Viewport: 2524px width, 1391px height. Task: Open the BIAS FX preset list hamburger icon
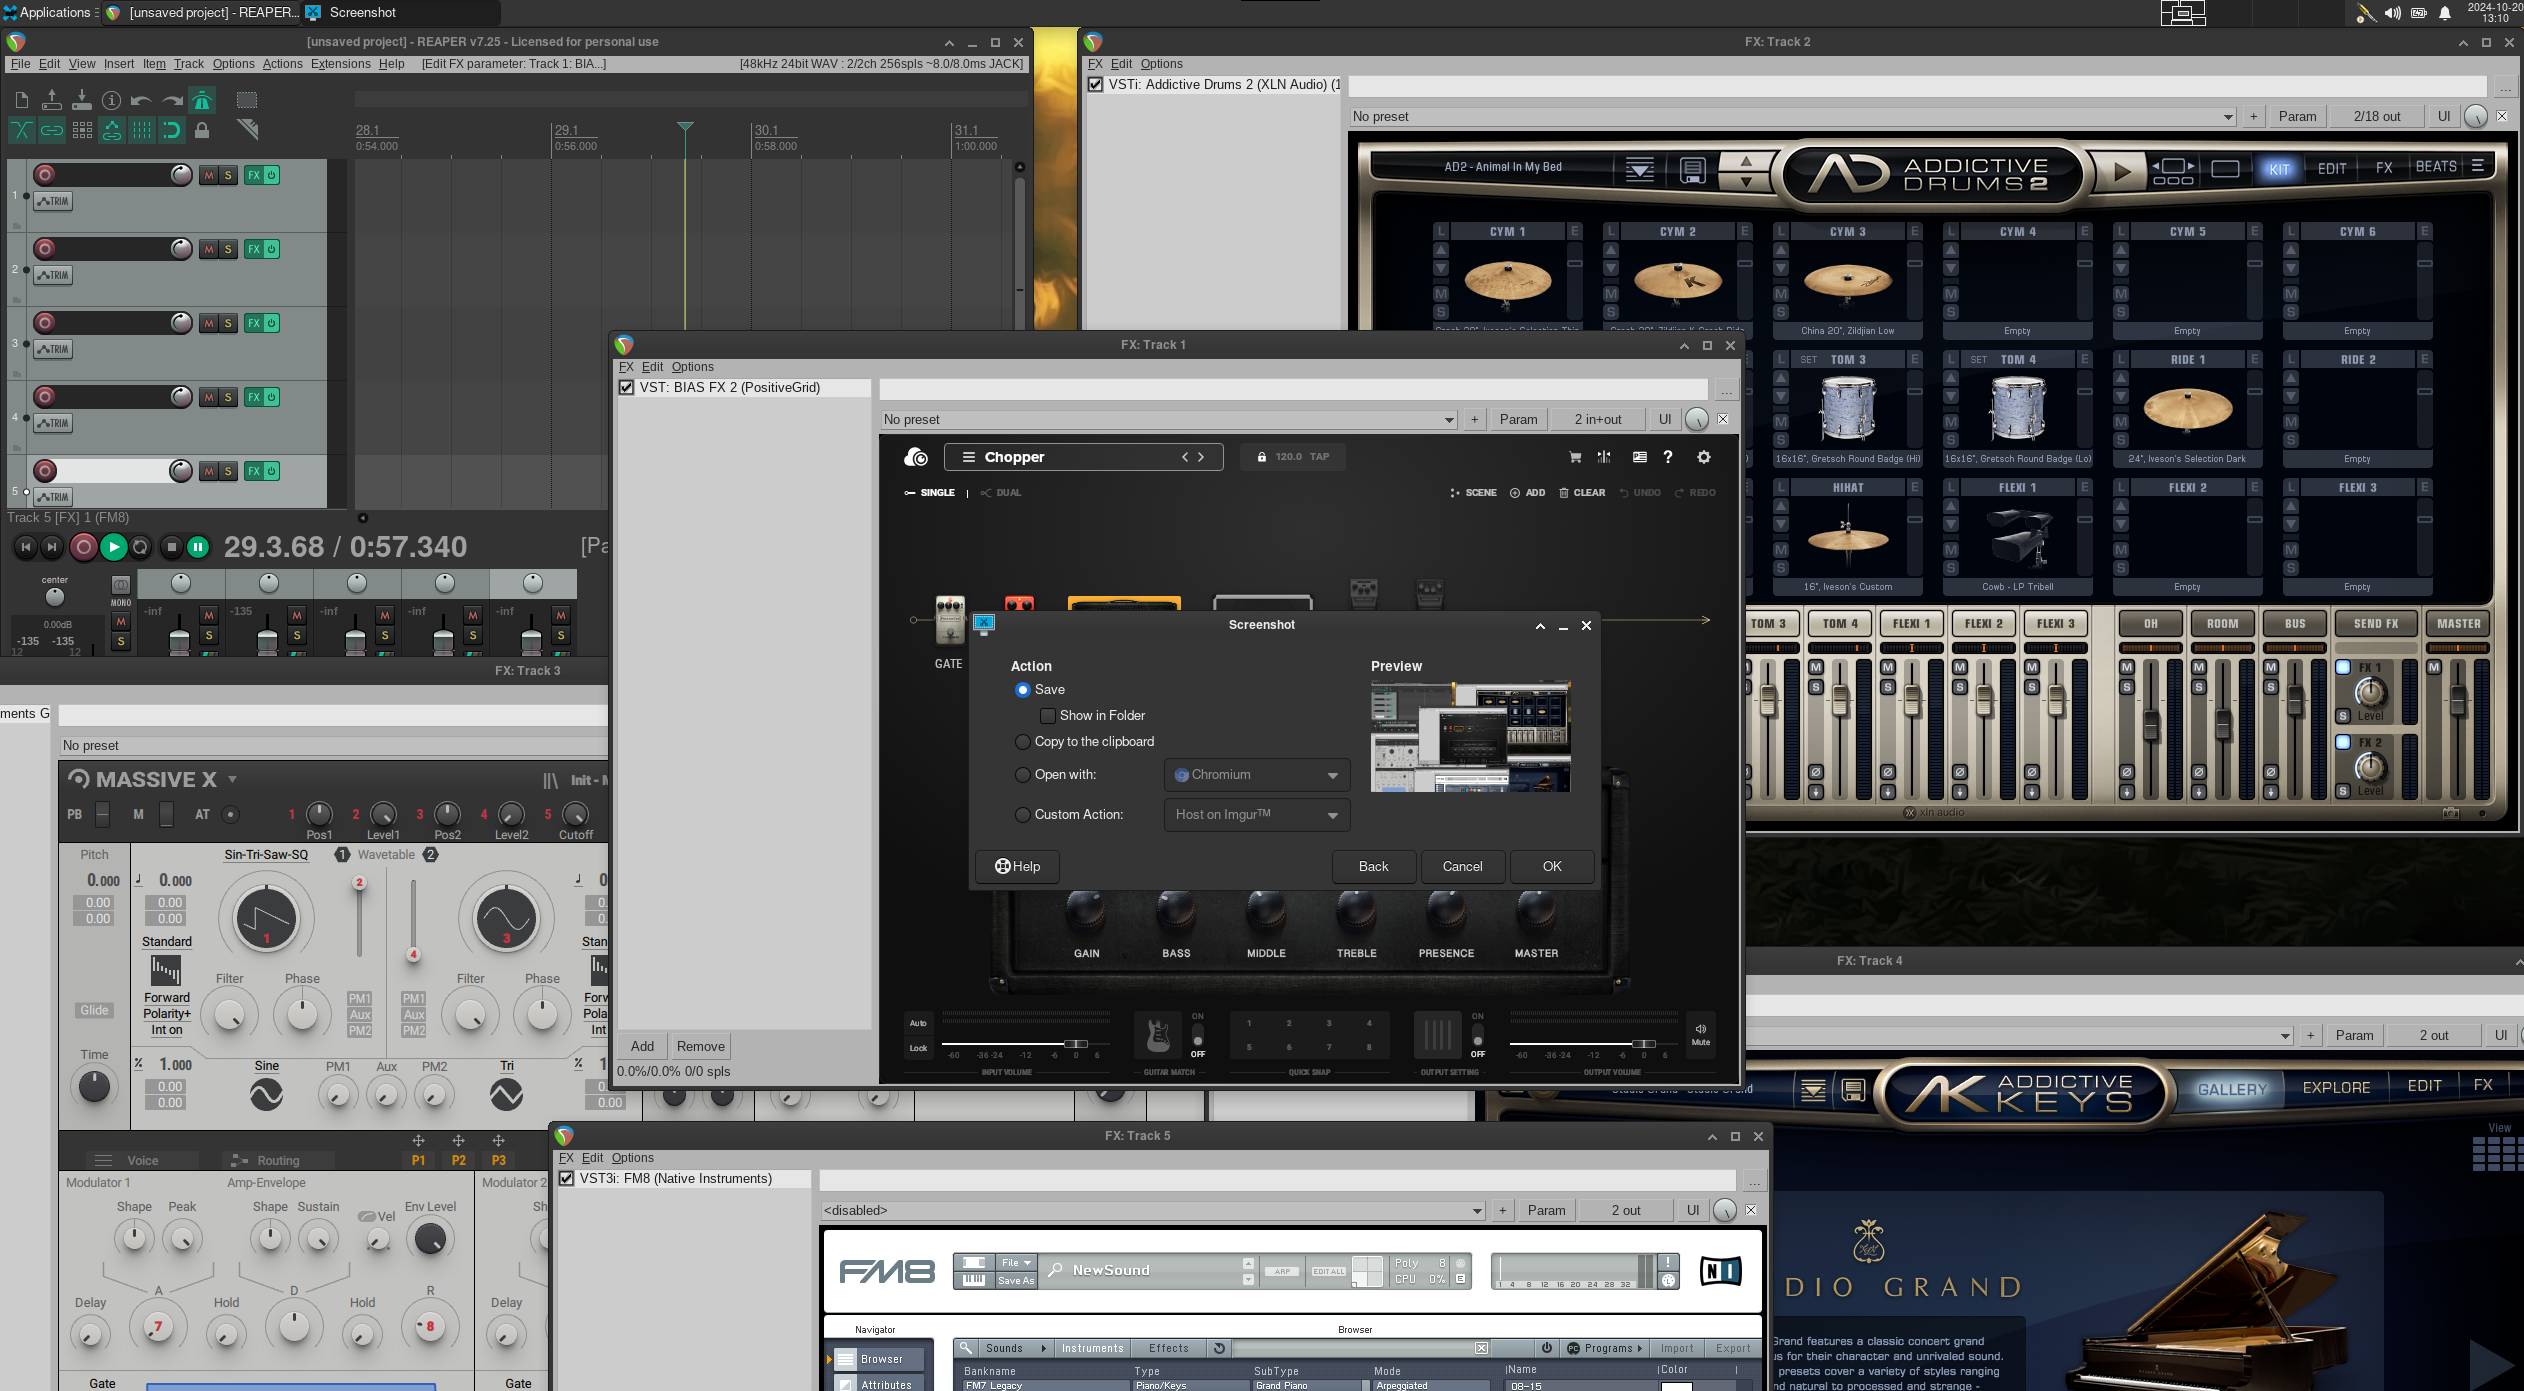tap(968, 457)
